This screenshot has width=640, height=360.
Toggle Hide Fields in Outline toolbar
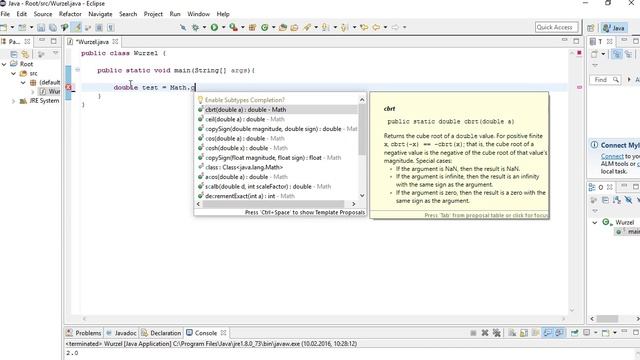coord(628,200)
